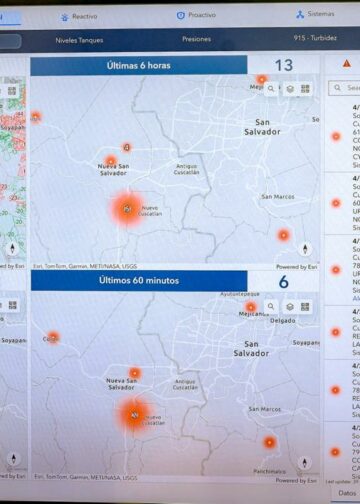This screenshot has height=504, width=360.
Task: Open the Reactivo tab
Action: 79,16
